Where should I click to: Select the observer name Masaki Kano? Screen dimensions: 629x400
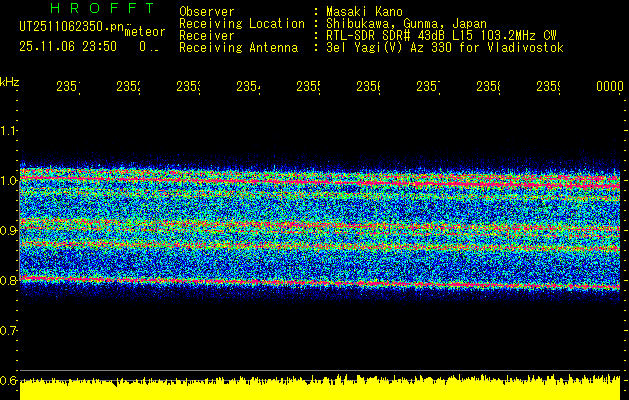[x=364, y=12]
